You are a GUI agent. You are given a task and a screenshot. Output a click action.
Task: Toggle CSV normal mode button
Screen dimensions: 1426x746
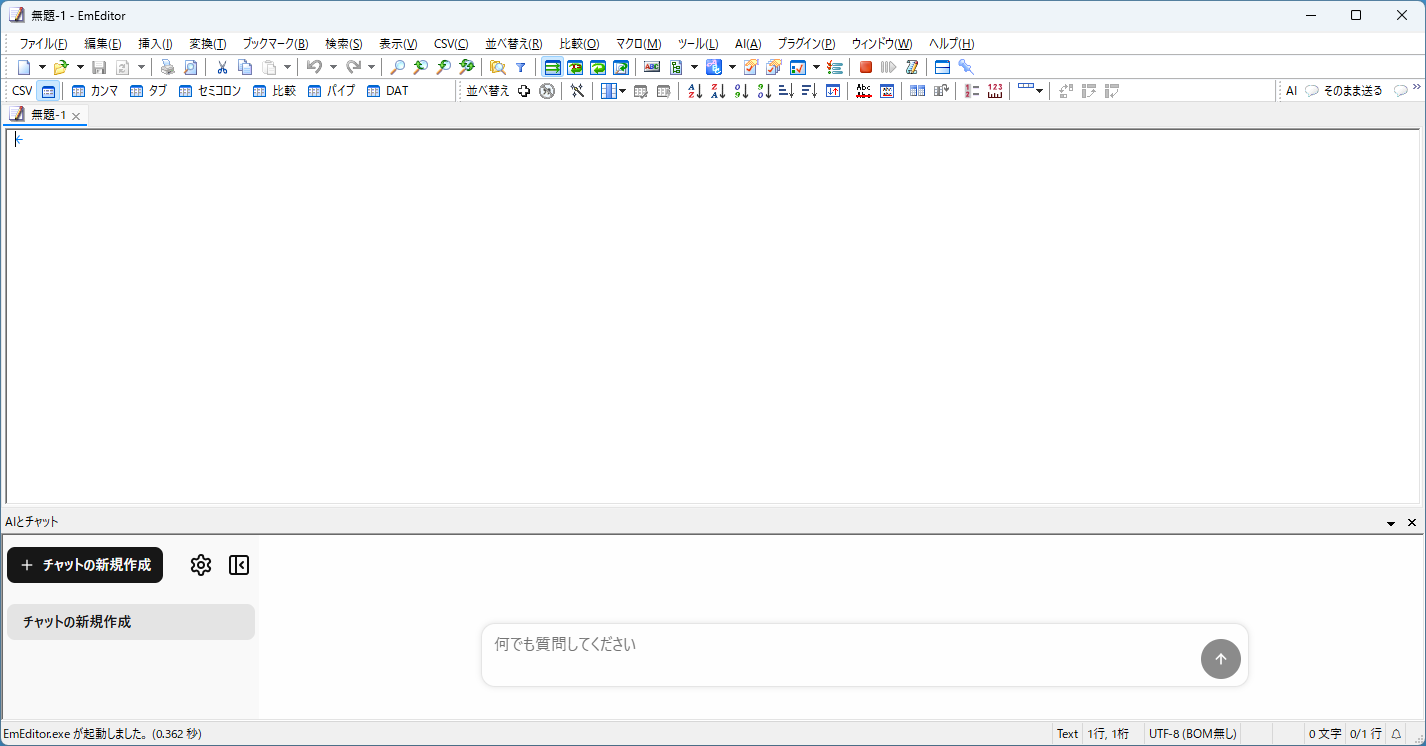click(x=47, y=91)
